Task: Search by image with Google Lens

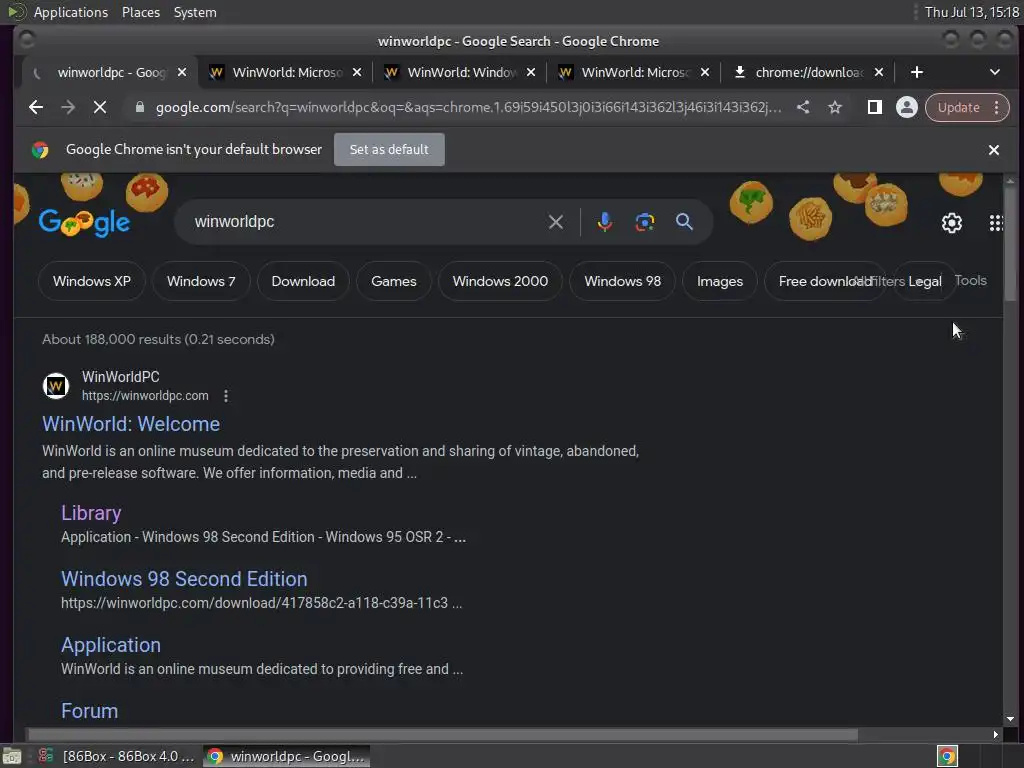Action: pyautogui.click(x=645, y=222)
